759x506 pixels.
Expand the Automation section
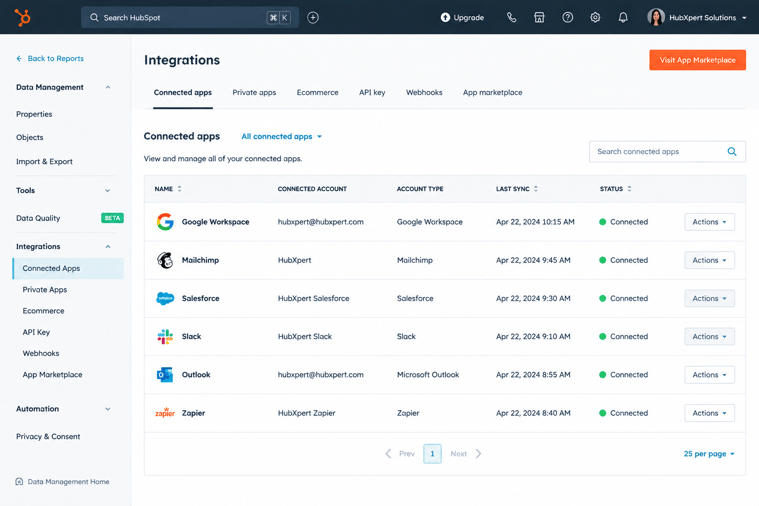(x=108, y=409)
